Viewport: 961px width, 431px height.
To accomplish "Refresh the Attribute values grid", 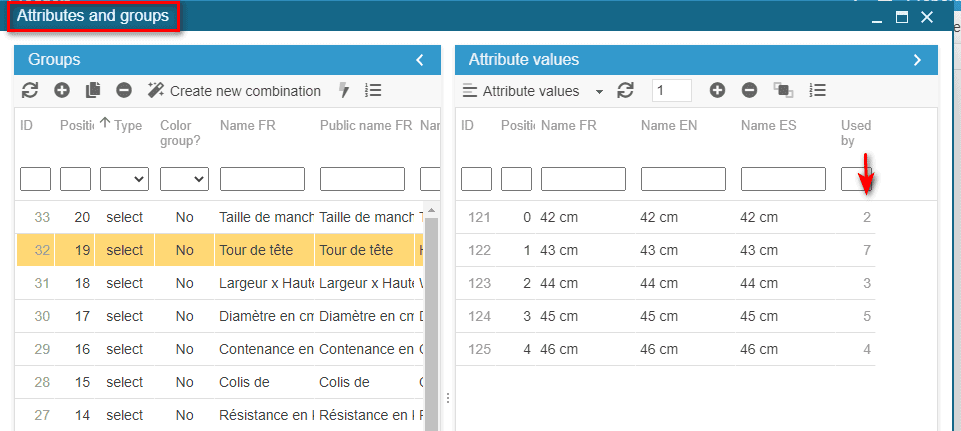I will [x=626, y=91].
